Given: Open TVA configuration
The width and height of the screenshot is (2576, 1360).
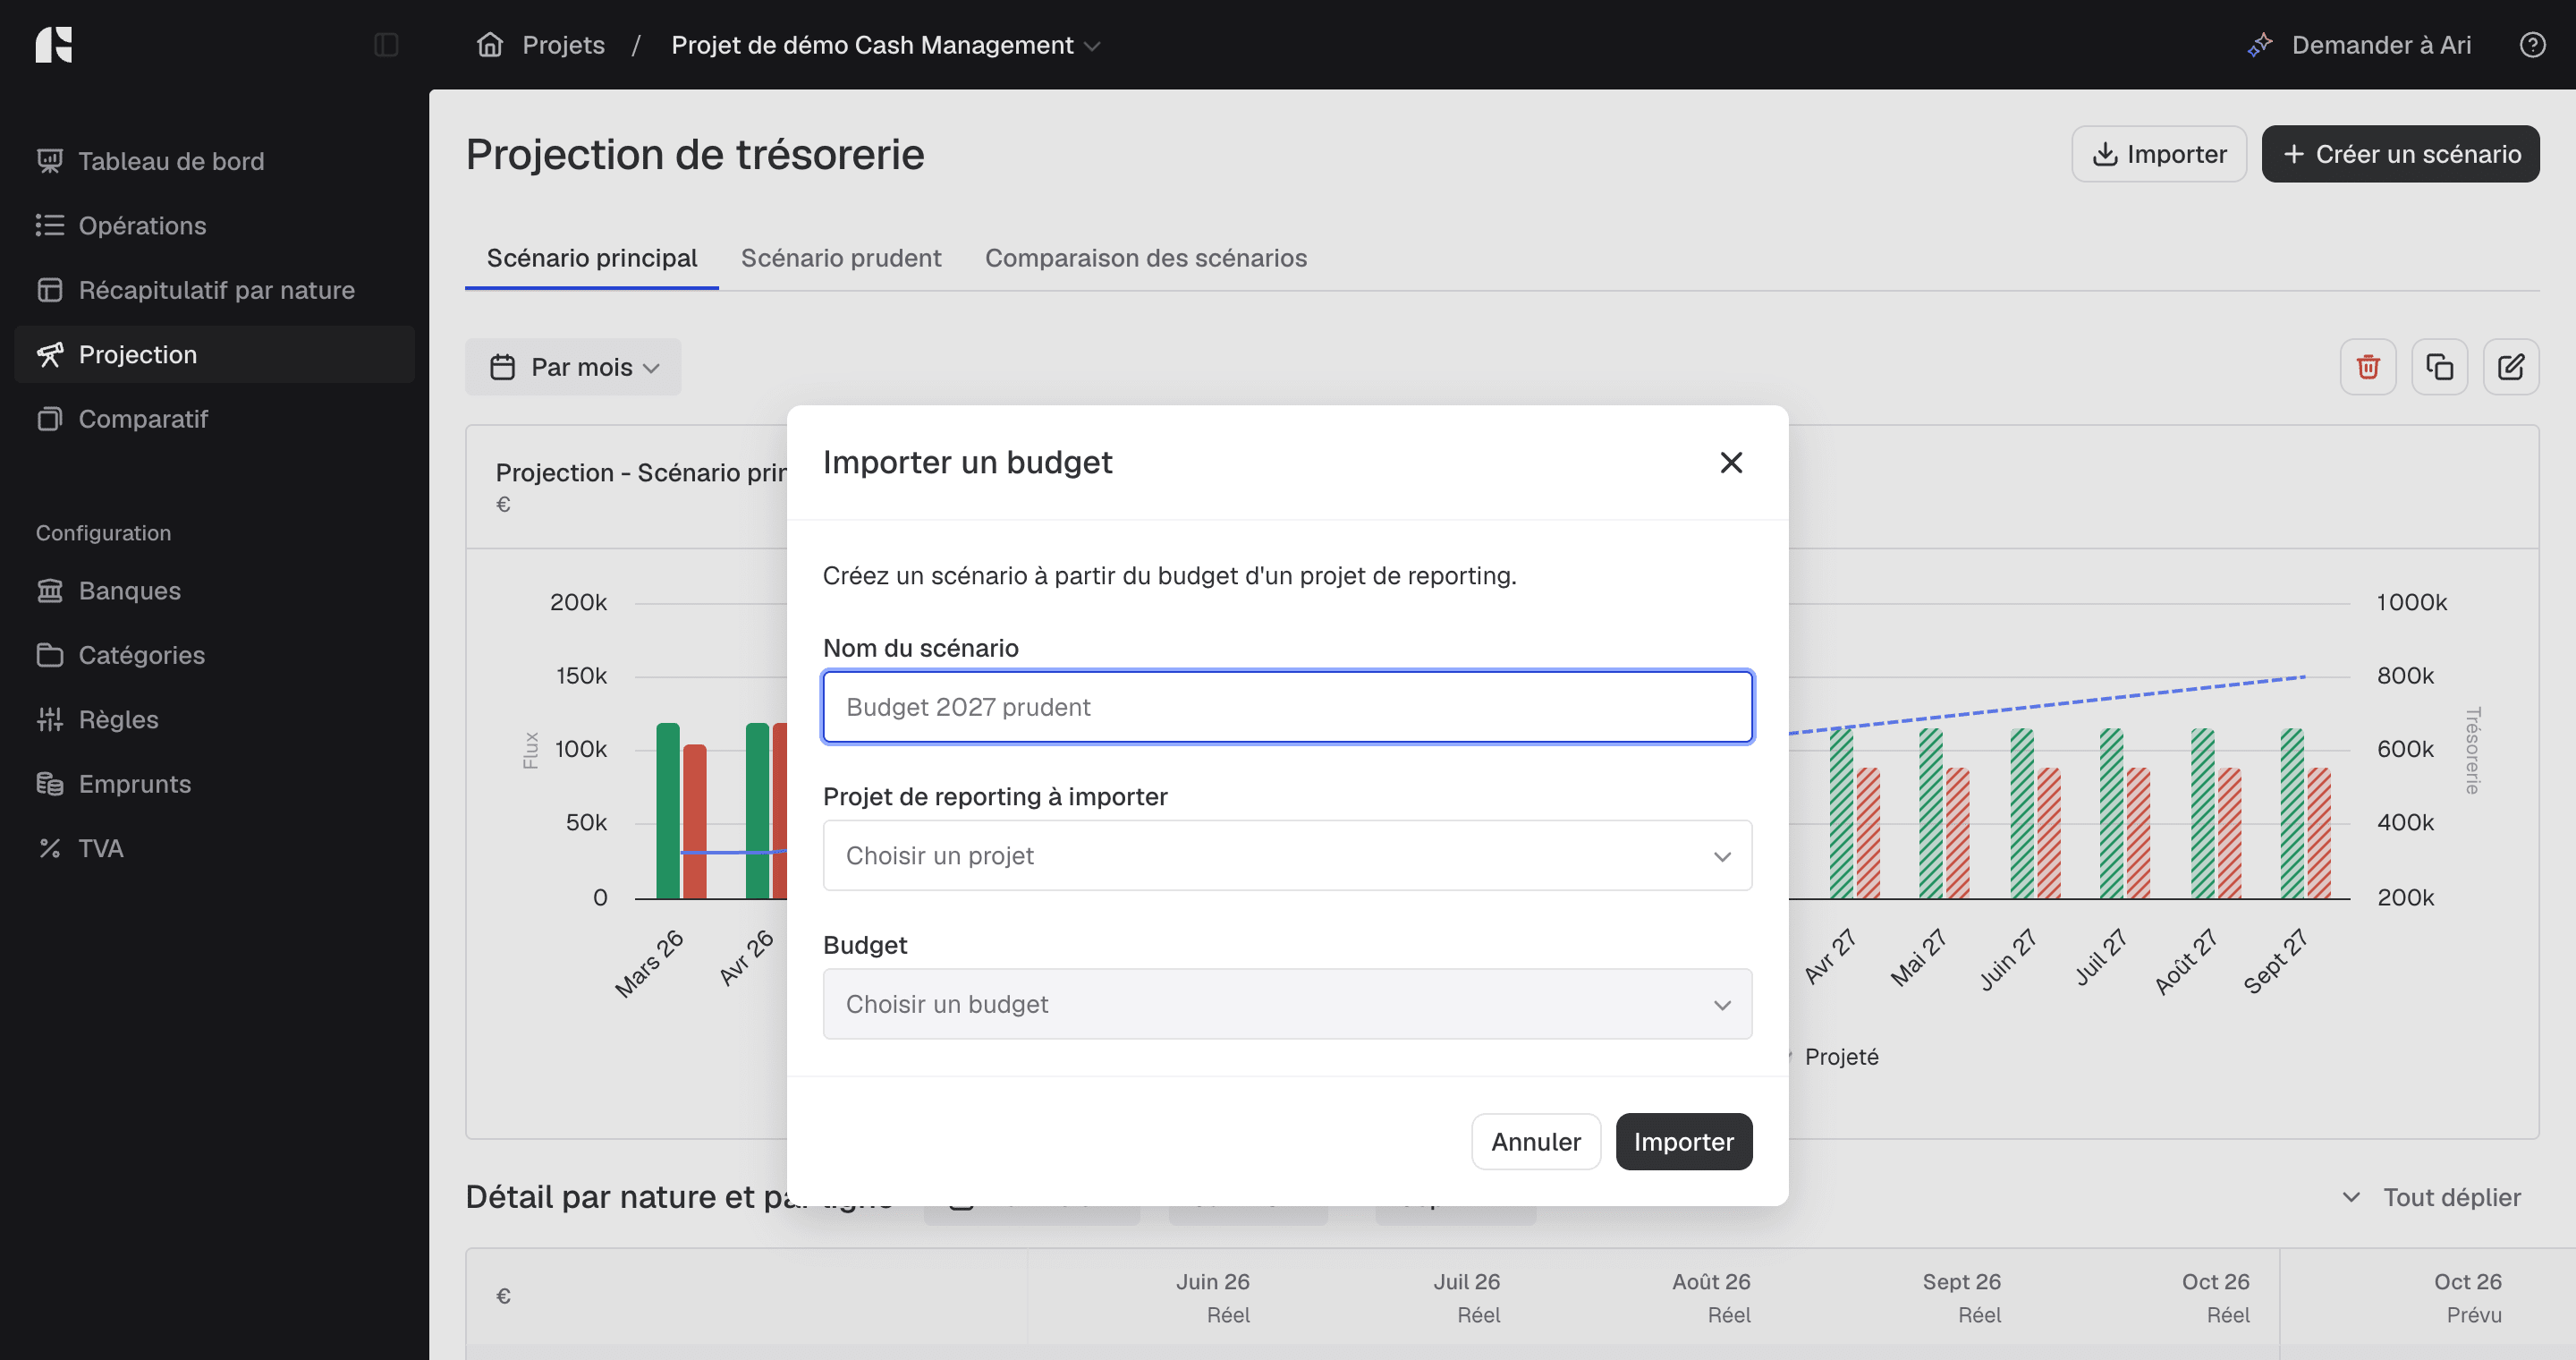Looking at the screenshot, I should pos(214,848).
